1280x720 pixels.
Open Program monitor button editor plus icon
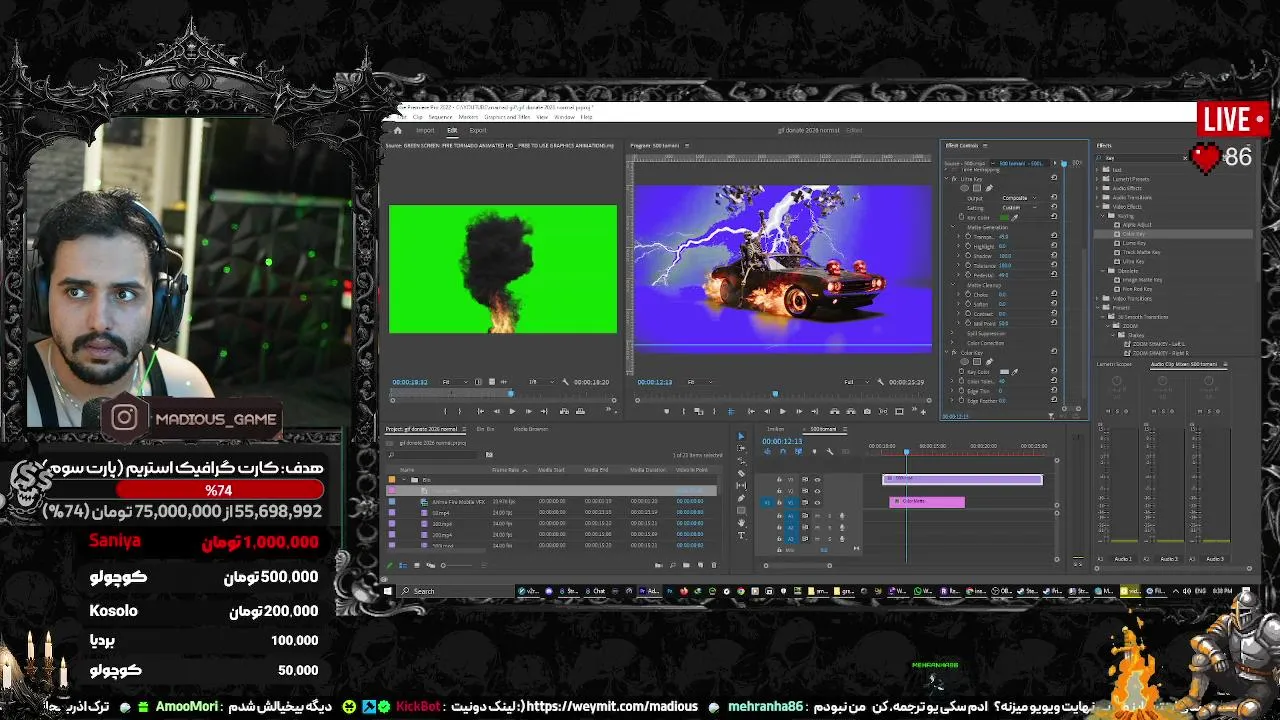coord(925,411)
